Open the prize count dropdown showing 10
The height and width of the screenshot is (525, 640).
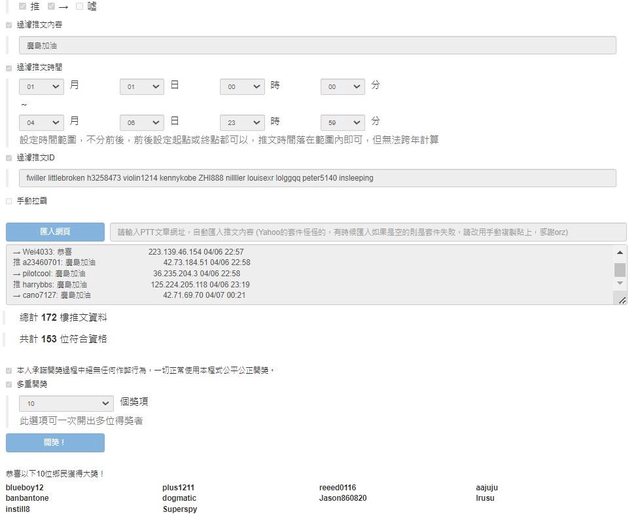coord(66,403)
